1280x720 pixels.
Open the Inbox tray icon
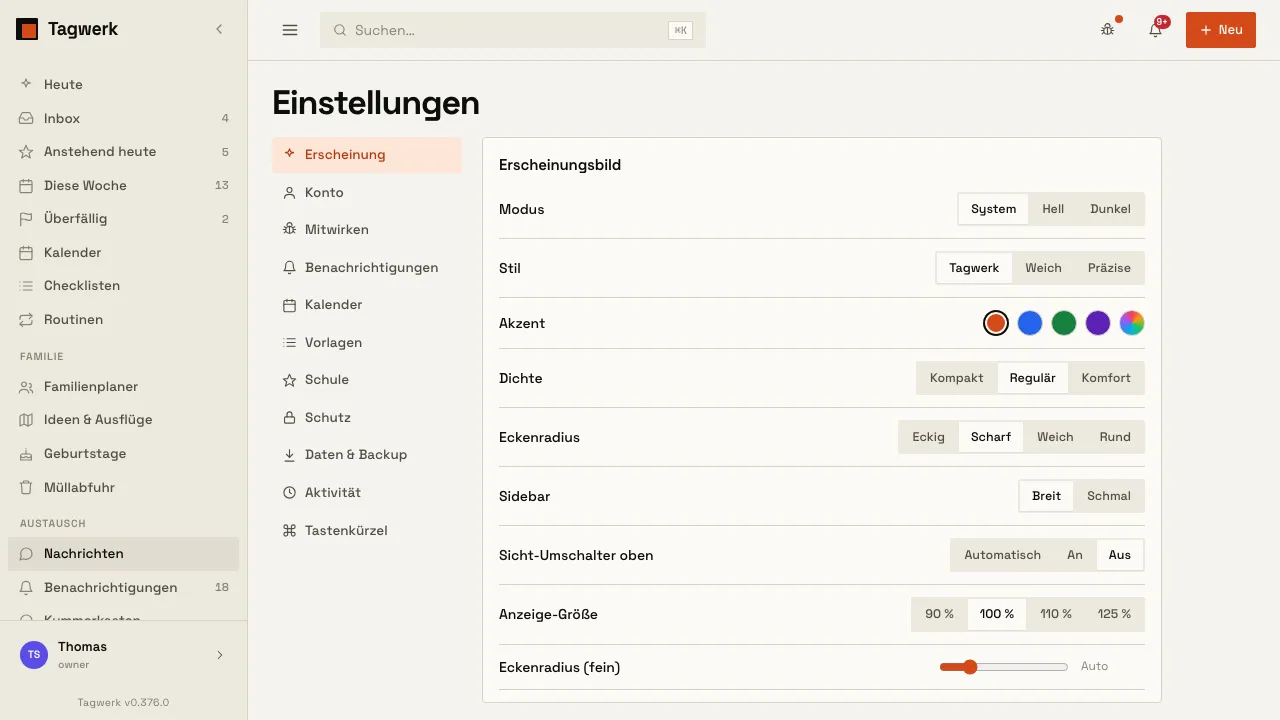[26, 118]
